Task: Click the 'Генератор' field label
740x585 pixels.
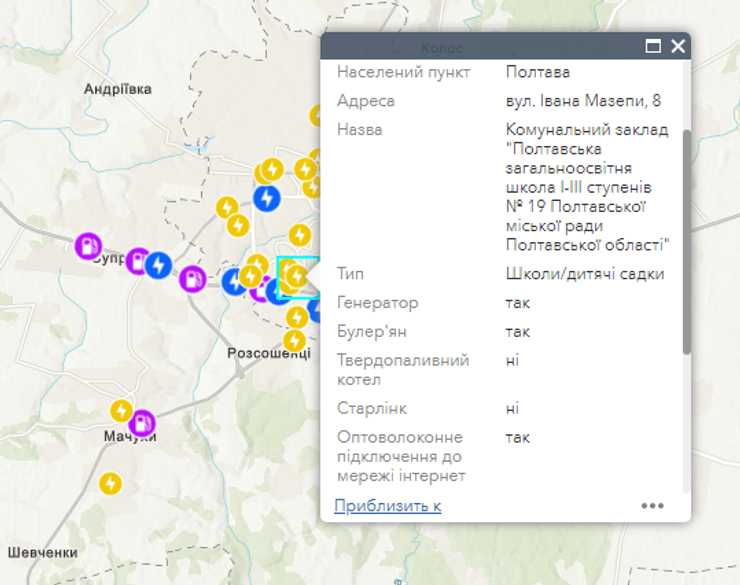Action: (x=378, y=303)
